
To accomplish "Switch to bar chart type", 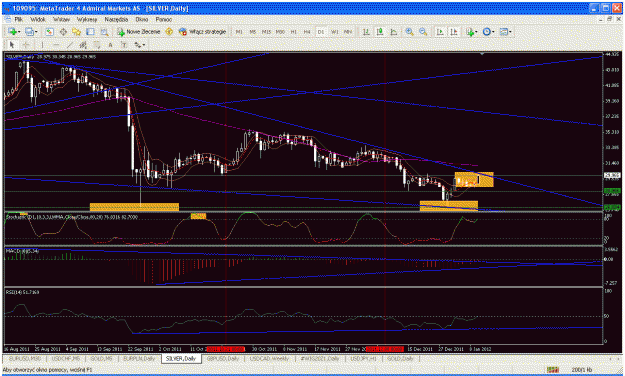I will [x=366, y=31].
